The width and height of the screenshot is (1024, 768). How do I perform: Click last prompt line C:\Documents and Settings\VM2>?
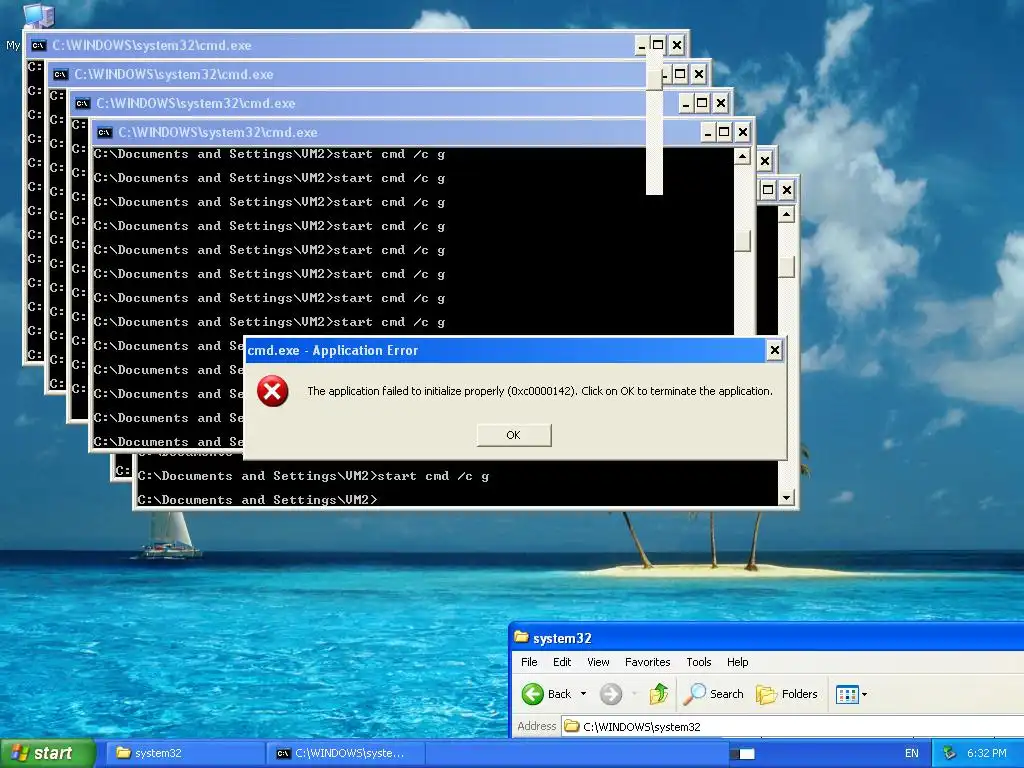[257, 500]
